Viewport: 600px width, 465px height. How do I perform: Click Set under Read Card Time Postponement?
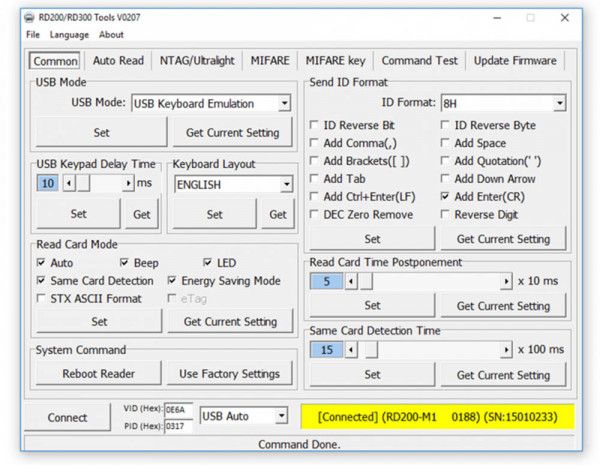pyautogui.click(x=372, y=305)
